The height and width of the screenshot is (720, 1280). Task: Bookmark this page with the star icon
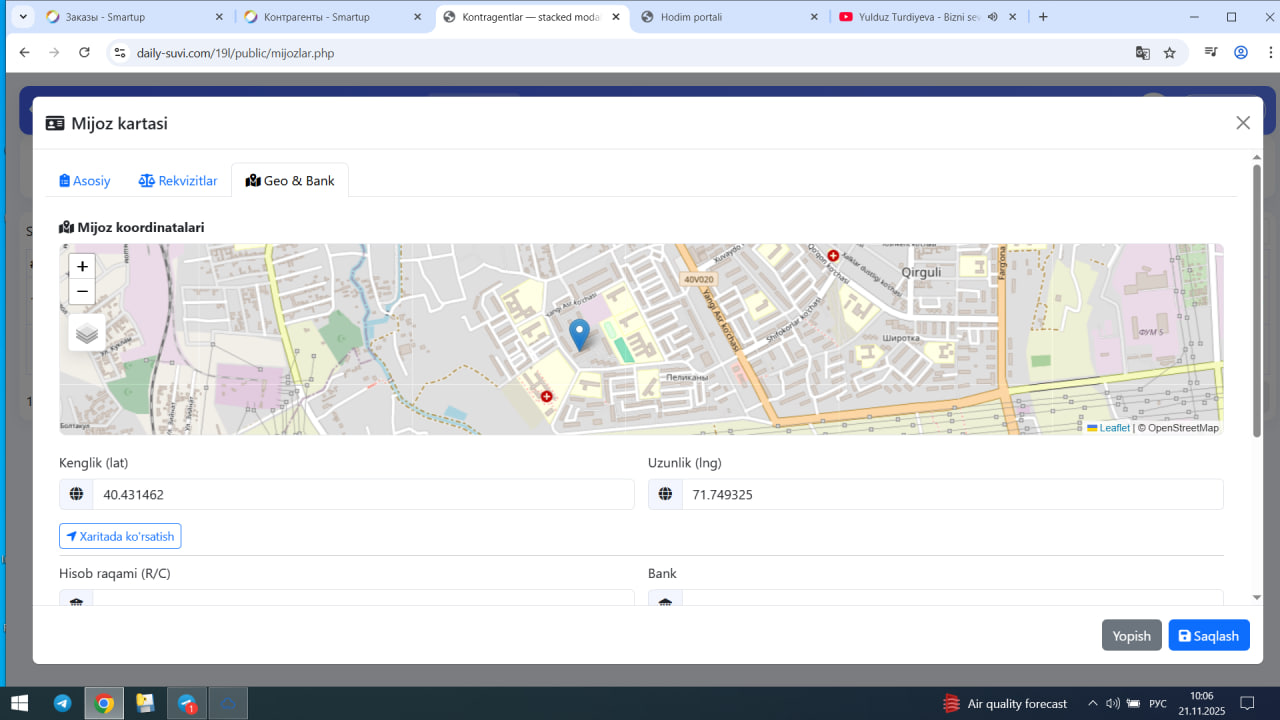point(1170,53)
